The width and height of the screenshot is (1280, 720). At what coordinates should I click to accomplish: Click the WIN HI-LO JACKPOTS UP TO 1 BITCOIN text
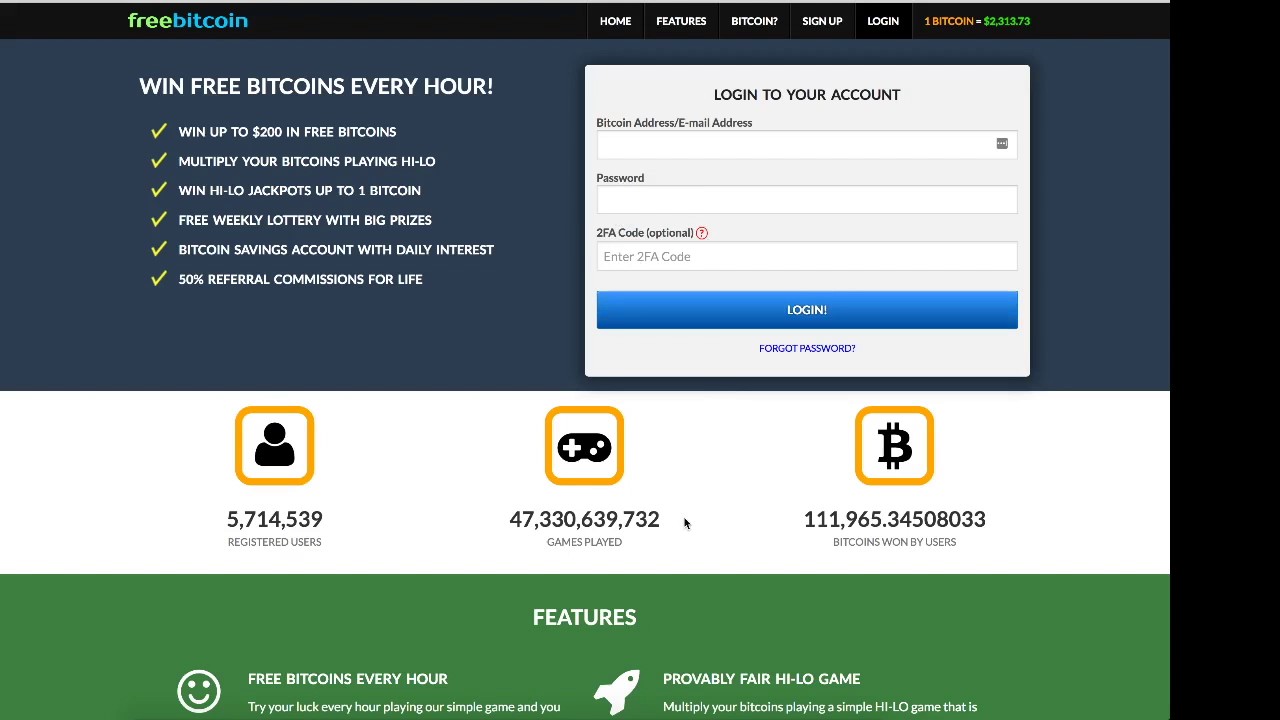(299, 191)
